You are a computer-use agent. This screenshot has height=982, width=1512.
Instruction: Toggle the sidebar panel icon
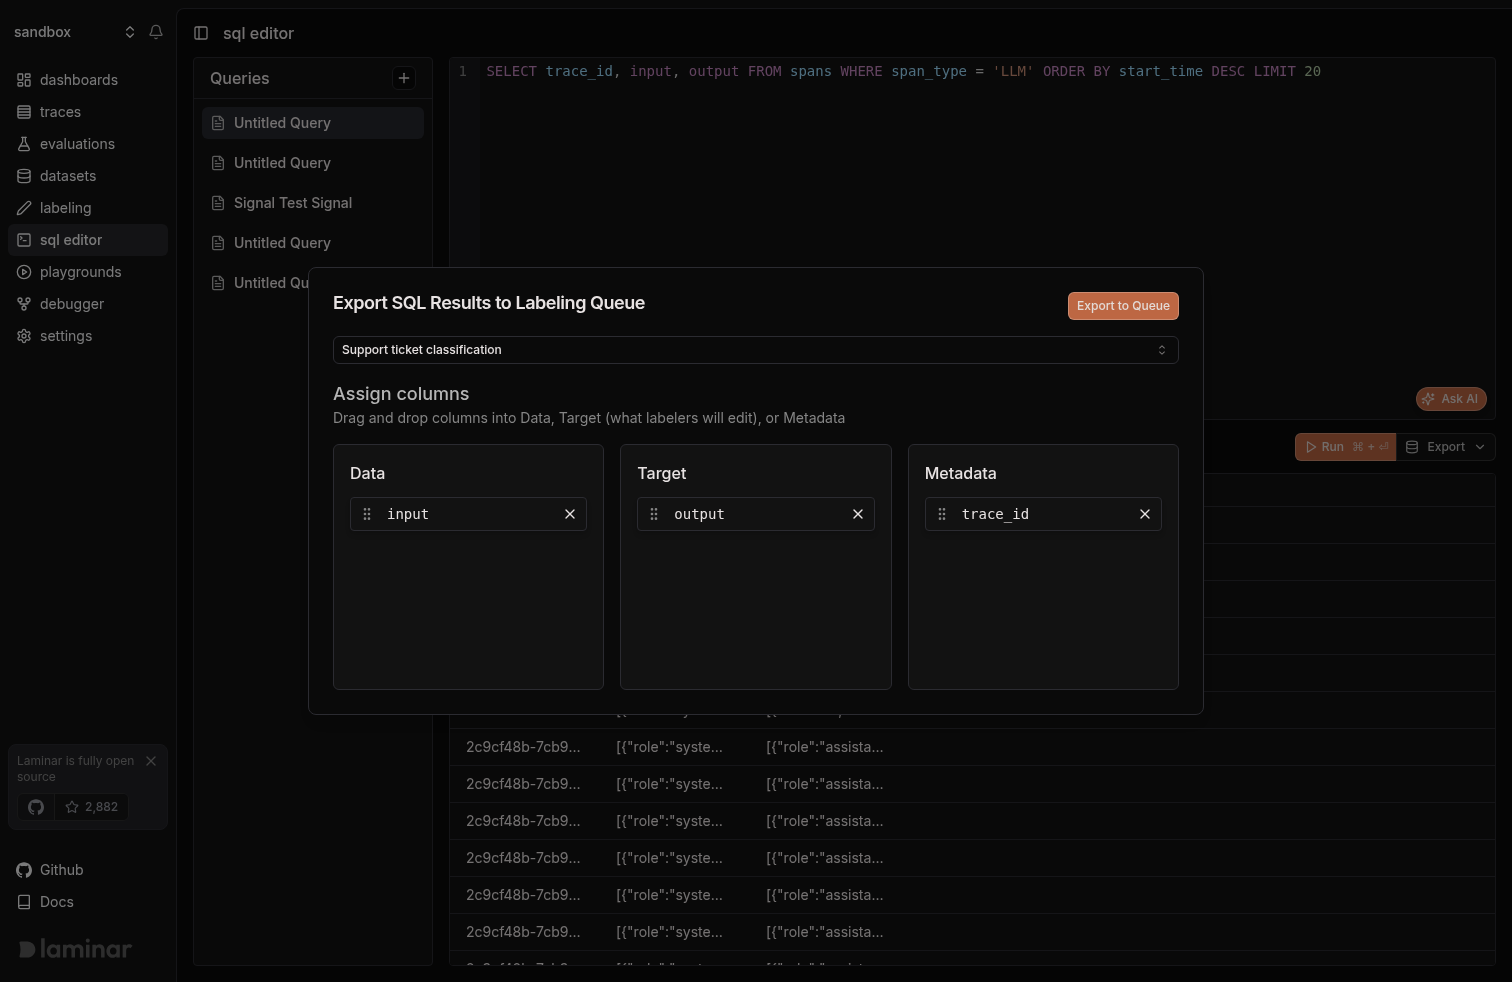[201, 33]
